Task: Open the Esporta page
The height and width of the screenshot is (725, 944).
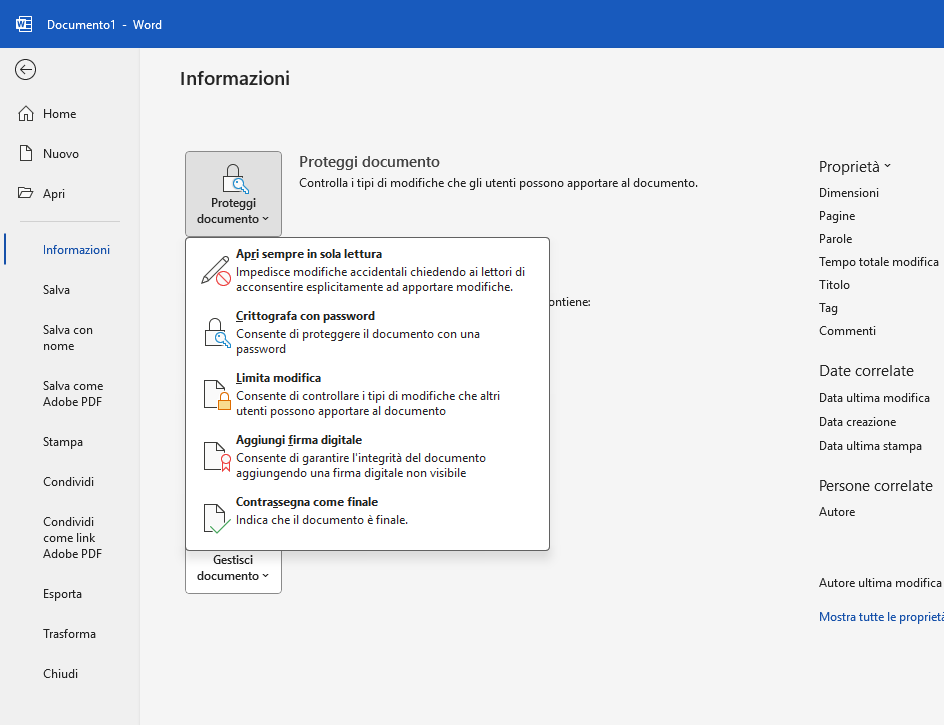Action: (x=62, y=594)
